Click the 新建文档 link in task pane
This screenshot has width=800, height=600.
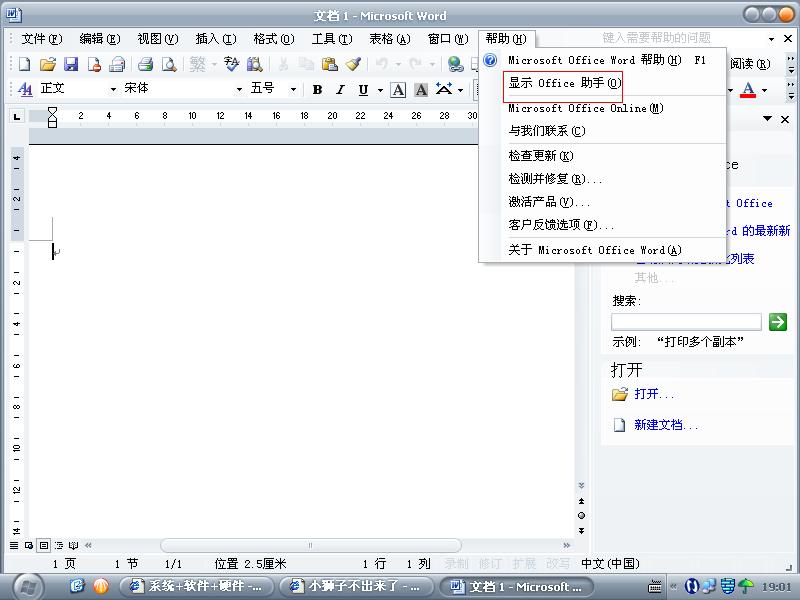click(x=666, y=425)
